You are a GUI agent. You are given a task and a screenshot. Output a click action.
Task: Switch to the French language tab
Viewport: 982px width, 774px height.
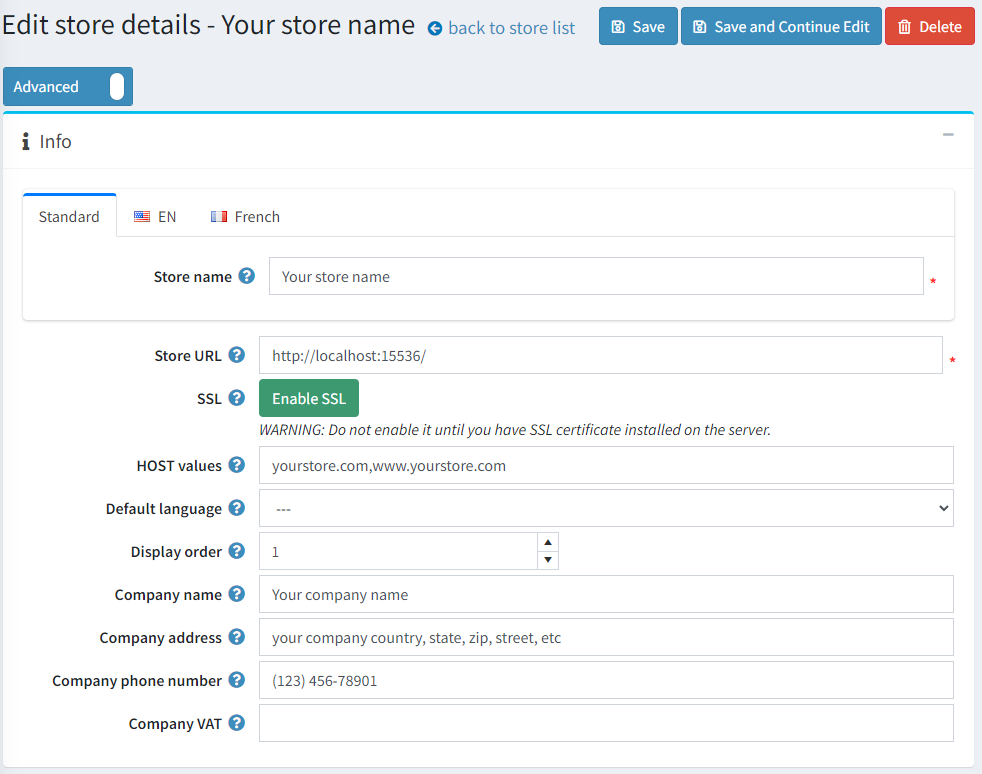coord(245,216)
